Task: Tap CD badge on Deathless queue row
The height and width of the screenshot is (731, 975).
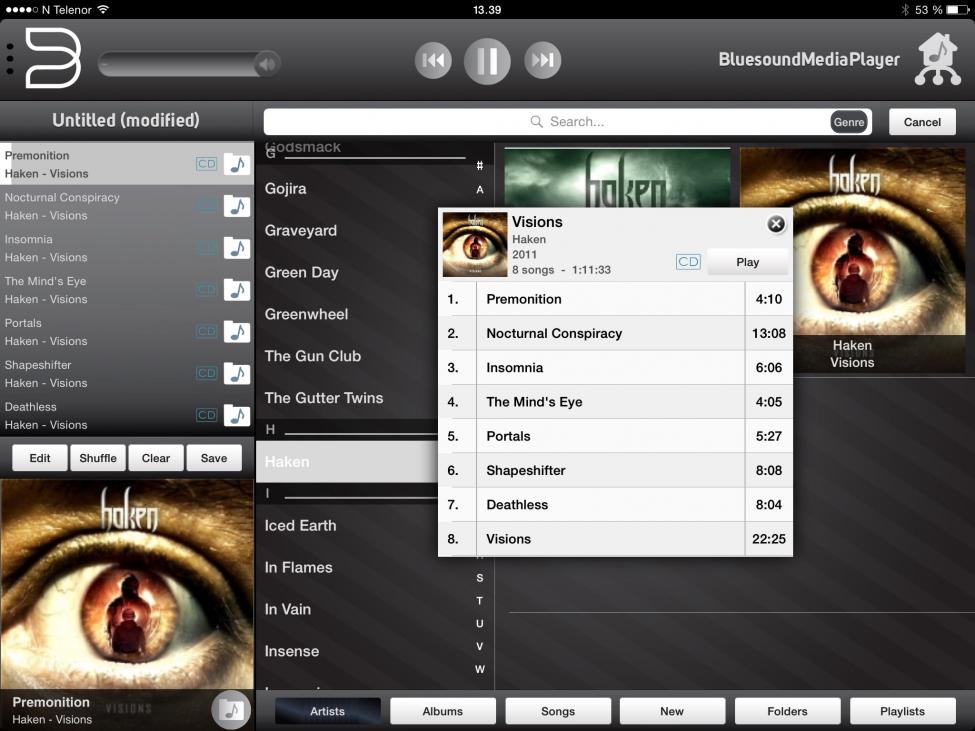Action: click(206, 415)
